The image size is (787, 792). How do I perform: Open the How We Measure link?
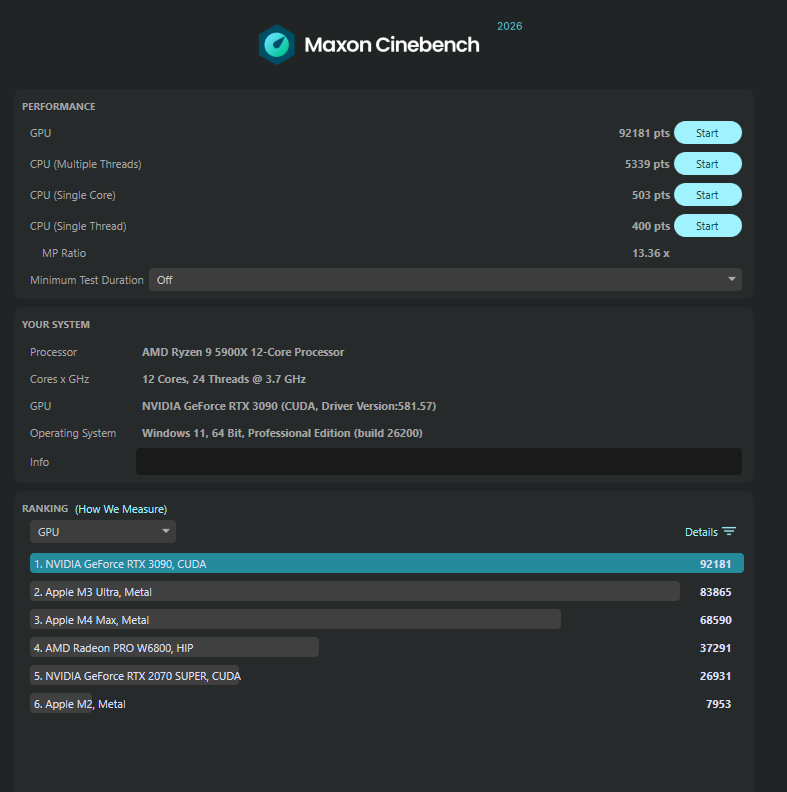tap(121, 509)
